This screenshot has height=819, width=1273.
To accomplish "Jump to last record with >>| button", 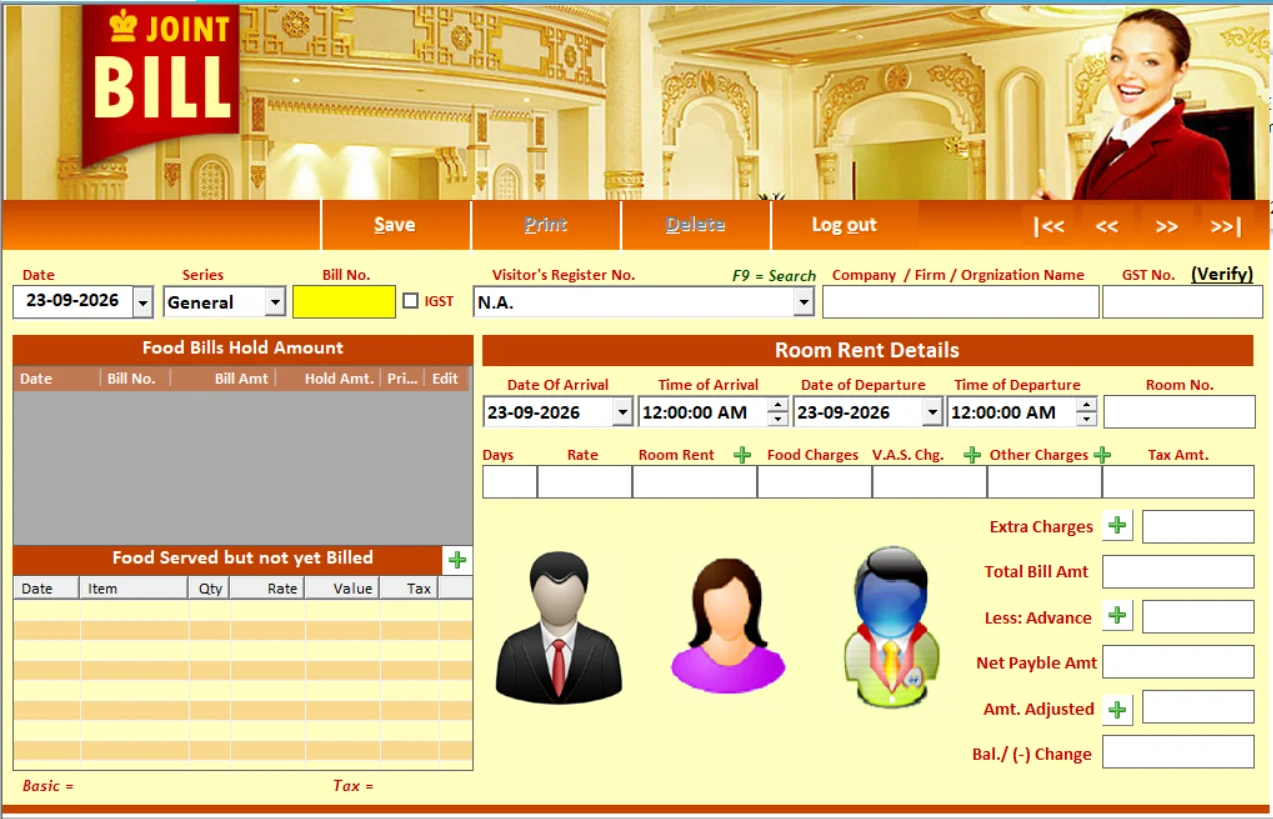I will click(1225, 226).
